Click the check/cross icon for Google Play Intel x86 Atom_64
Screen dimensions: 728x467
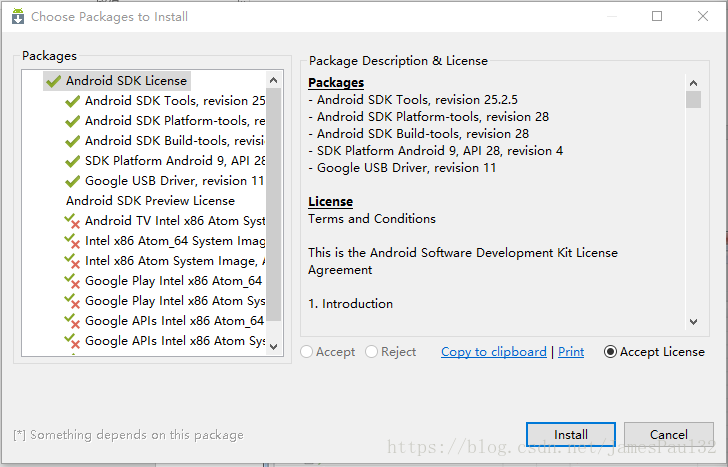(x=72, y=281)
